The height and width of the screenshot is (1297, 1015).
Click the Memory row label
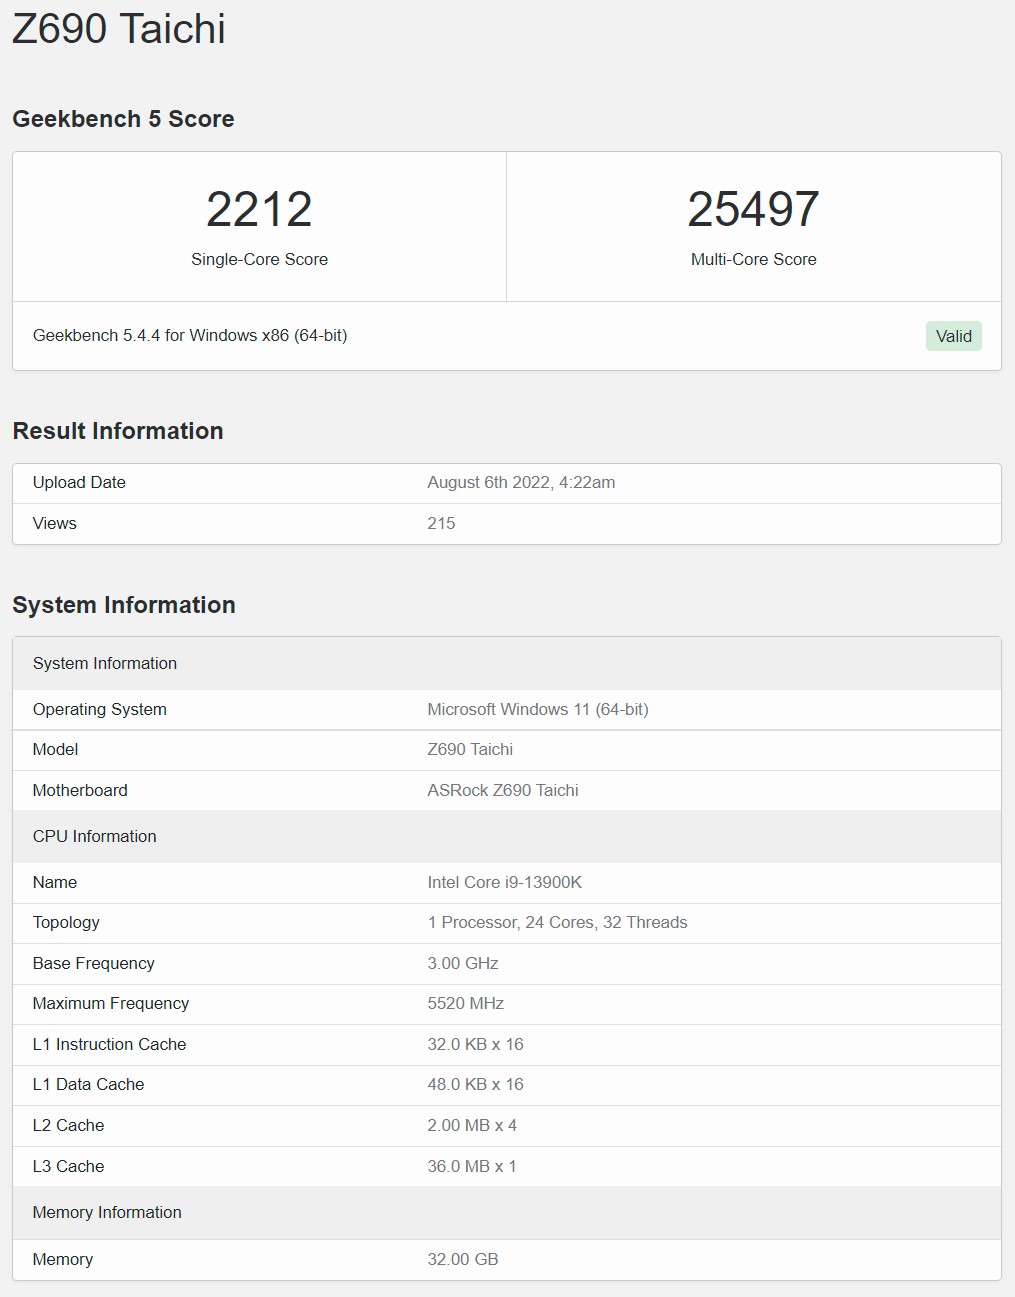click(63, 1259)
